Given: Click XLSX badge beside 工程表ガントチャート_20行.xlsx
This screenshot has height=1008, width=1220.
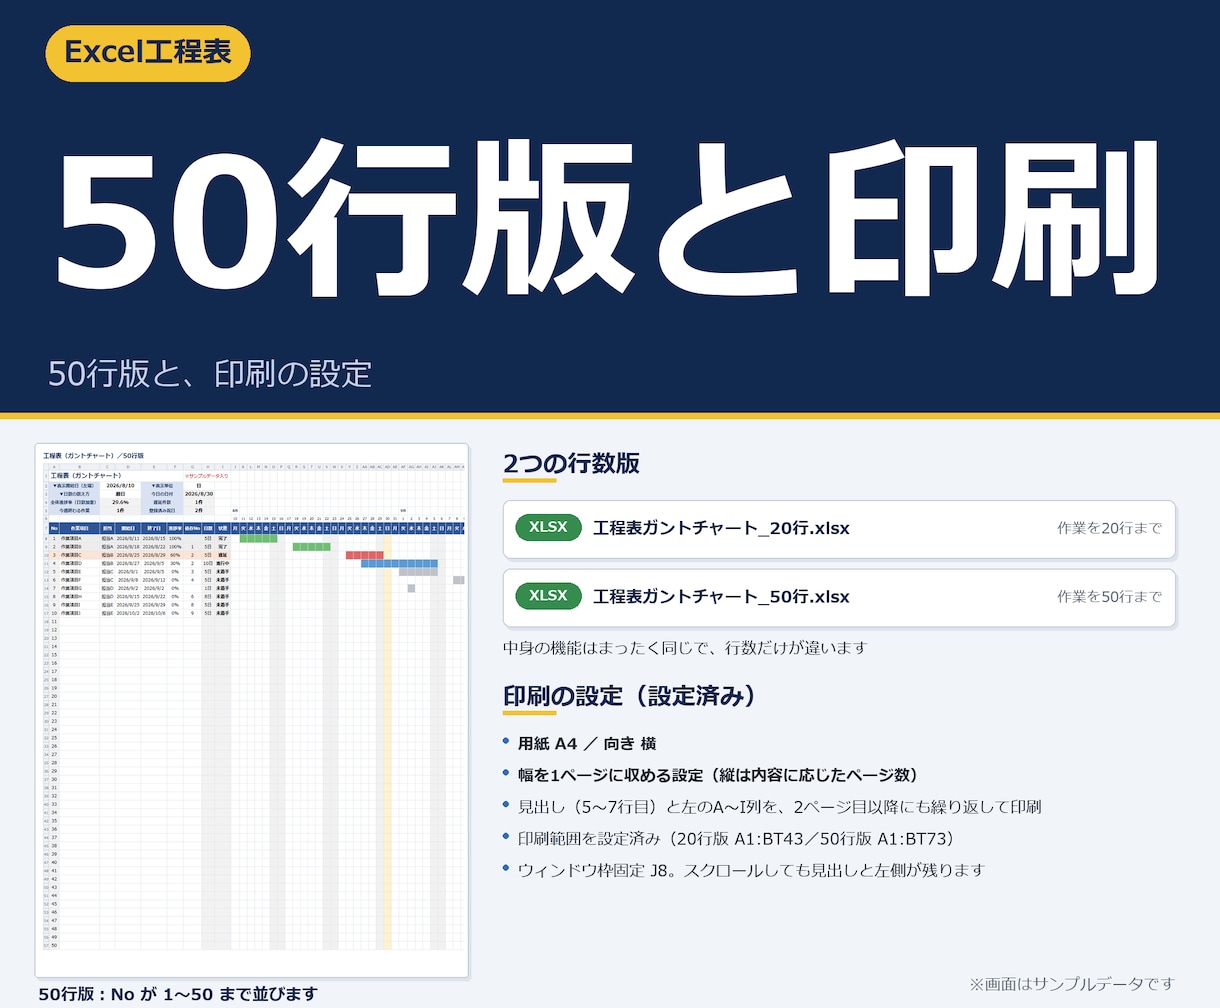Looking at the screenshot, I should (548, 527).
